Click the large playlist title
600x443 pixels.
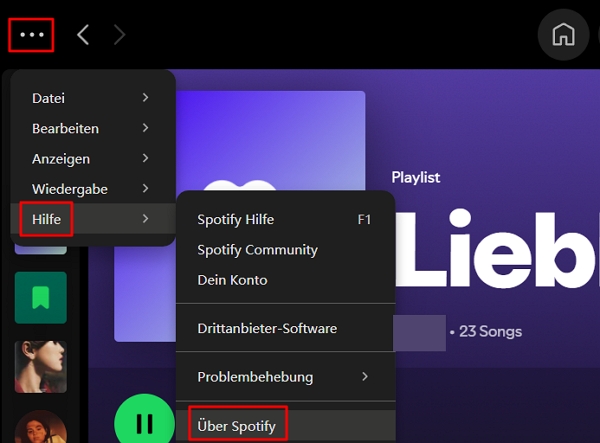click(x=497, y=249)
